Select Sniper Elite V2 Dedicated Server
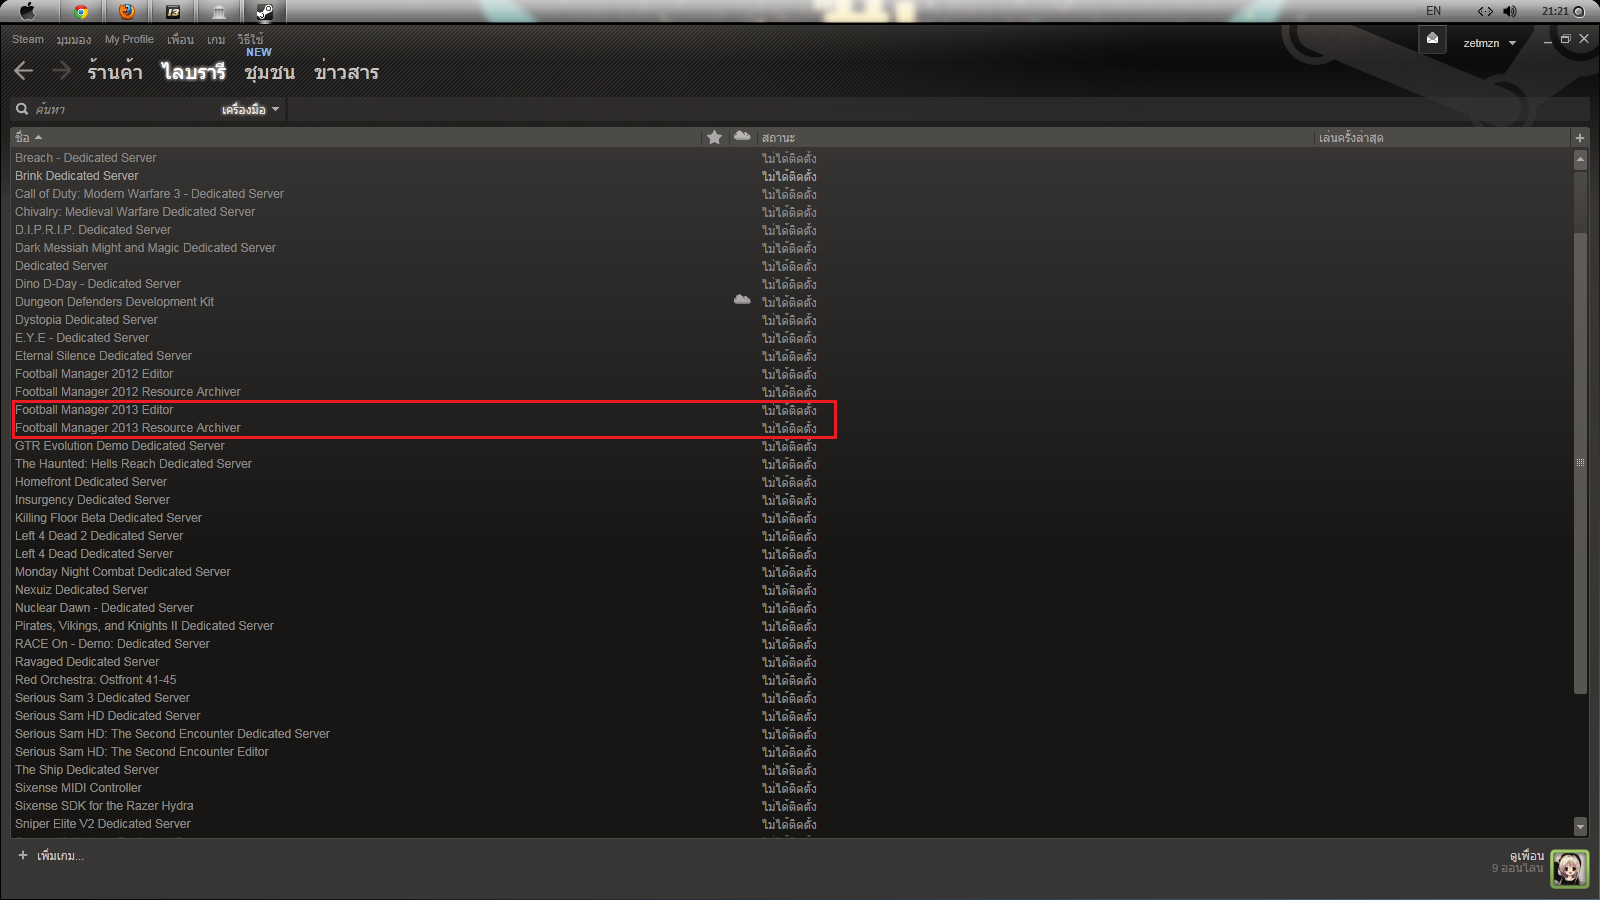 pyautogui.click(x=102, y=824)
